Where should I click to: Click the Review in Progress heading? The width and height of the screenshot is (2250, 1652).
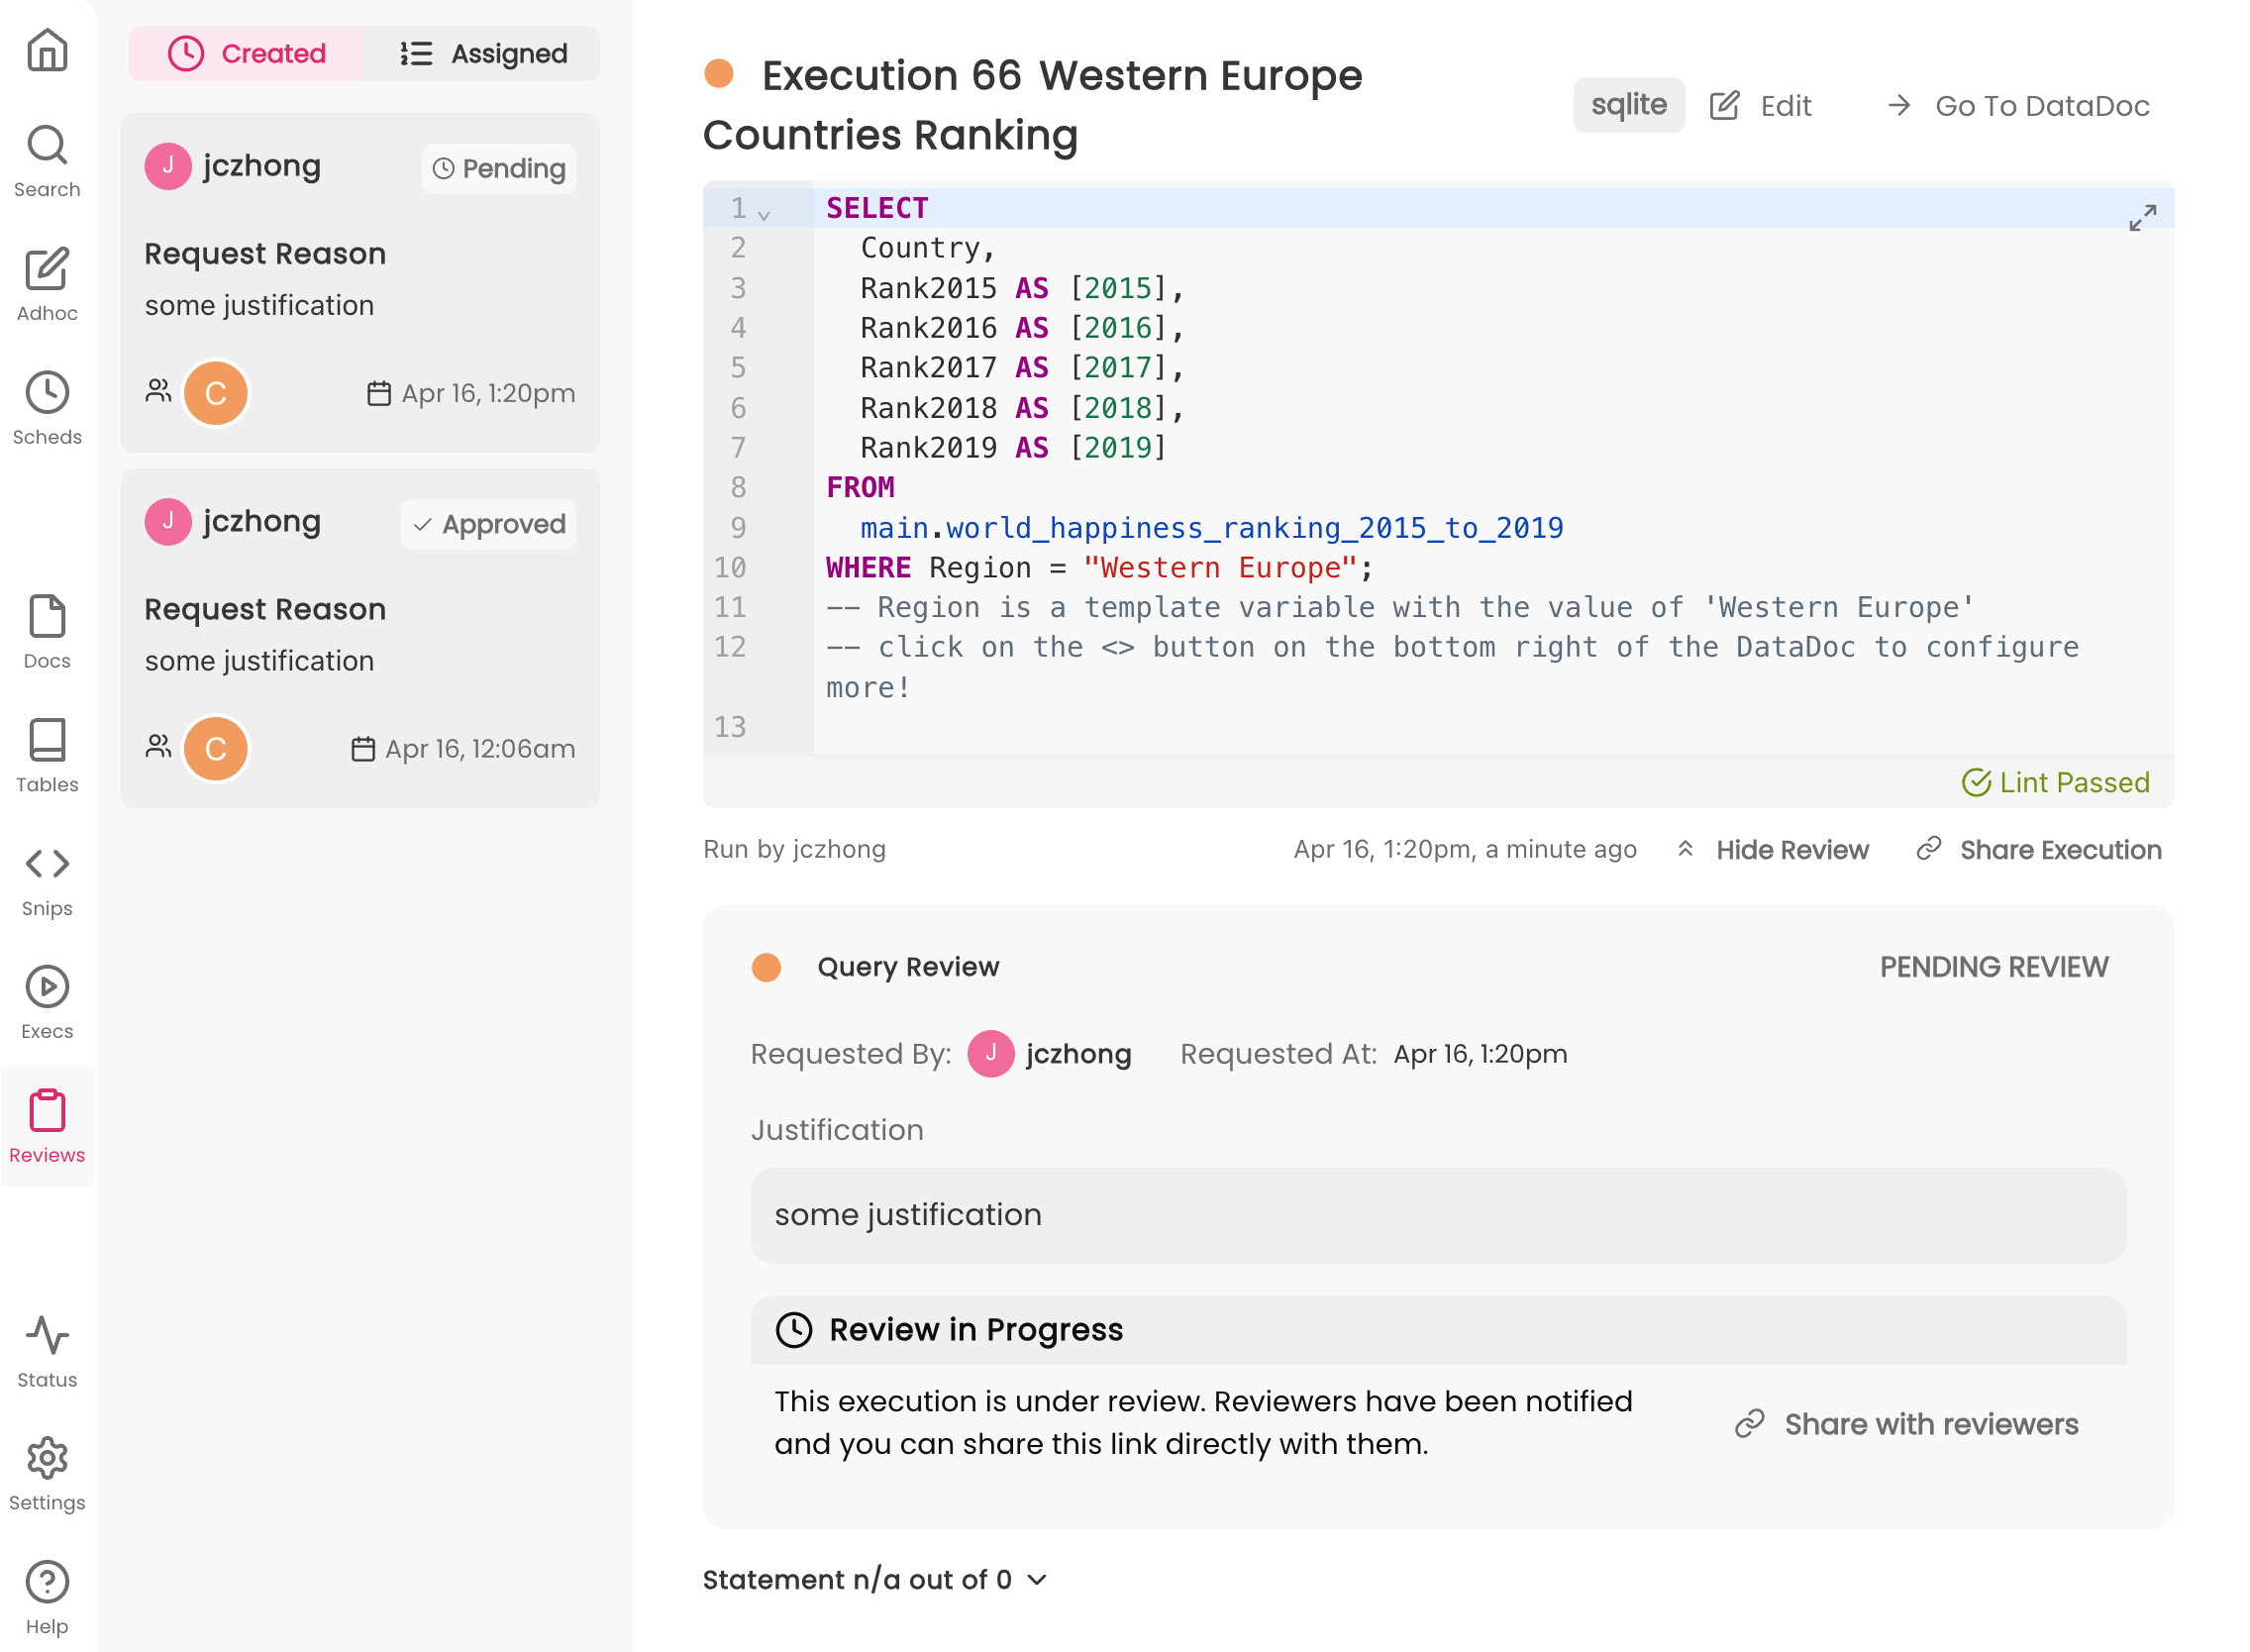pos(976,1330)
